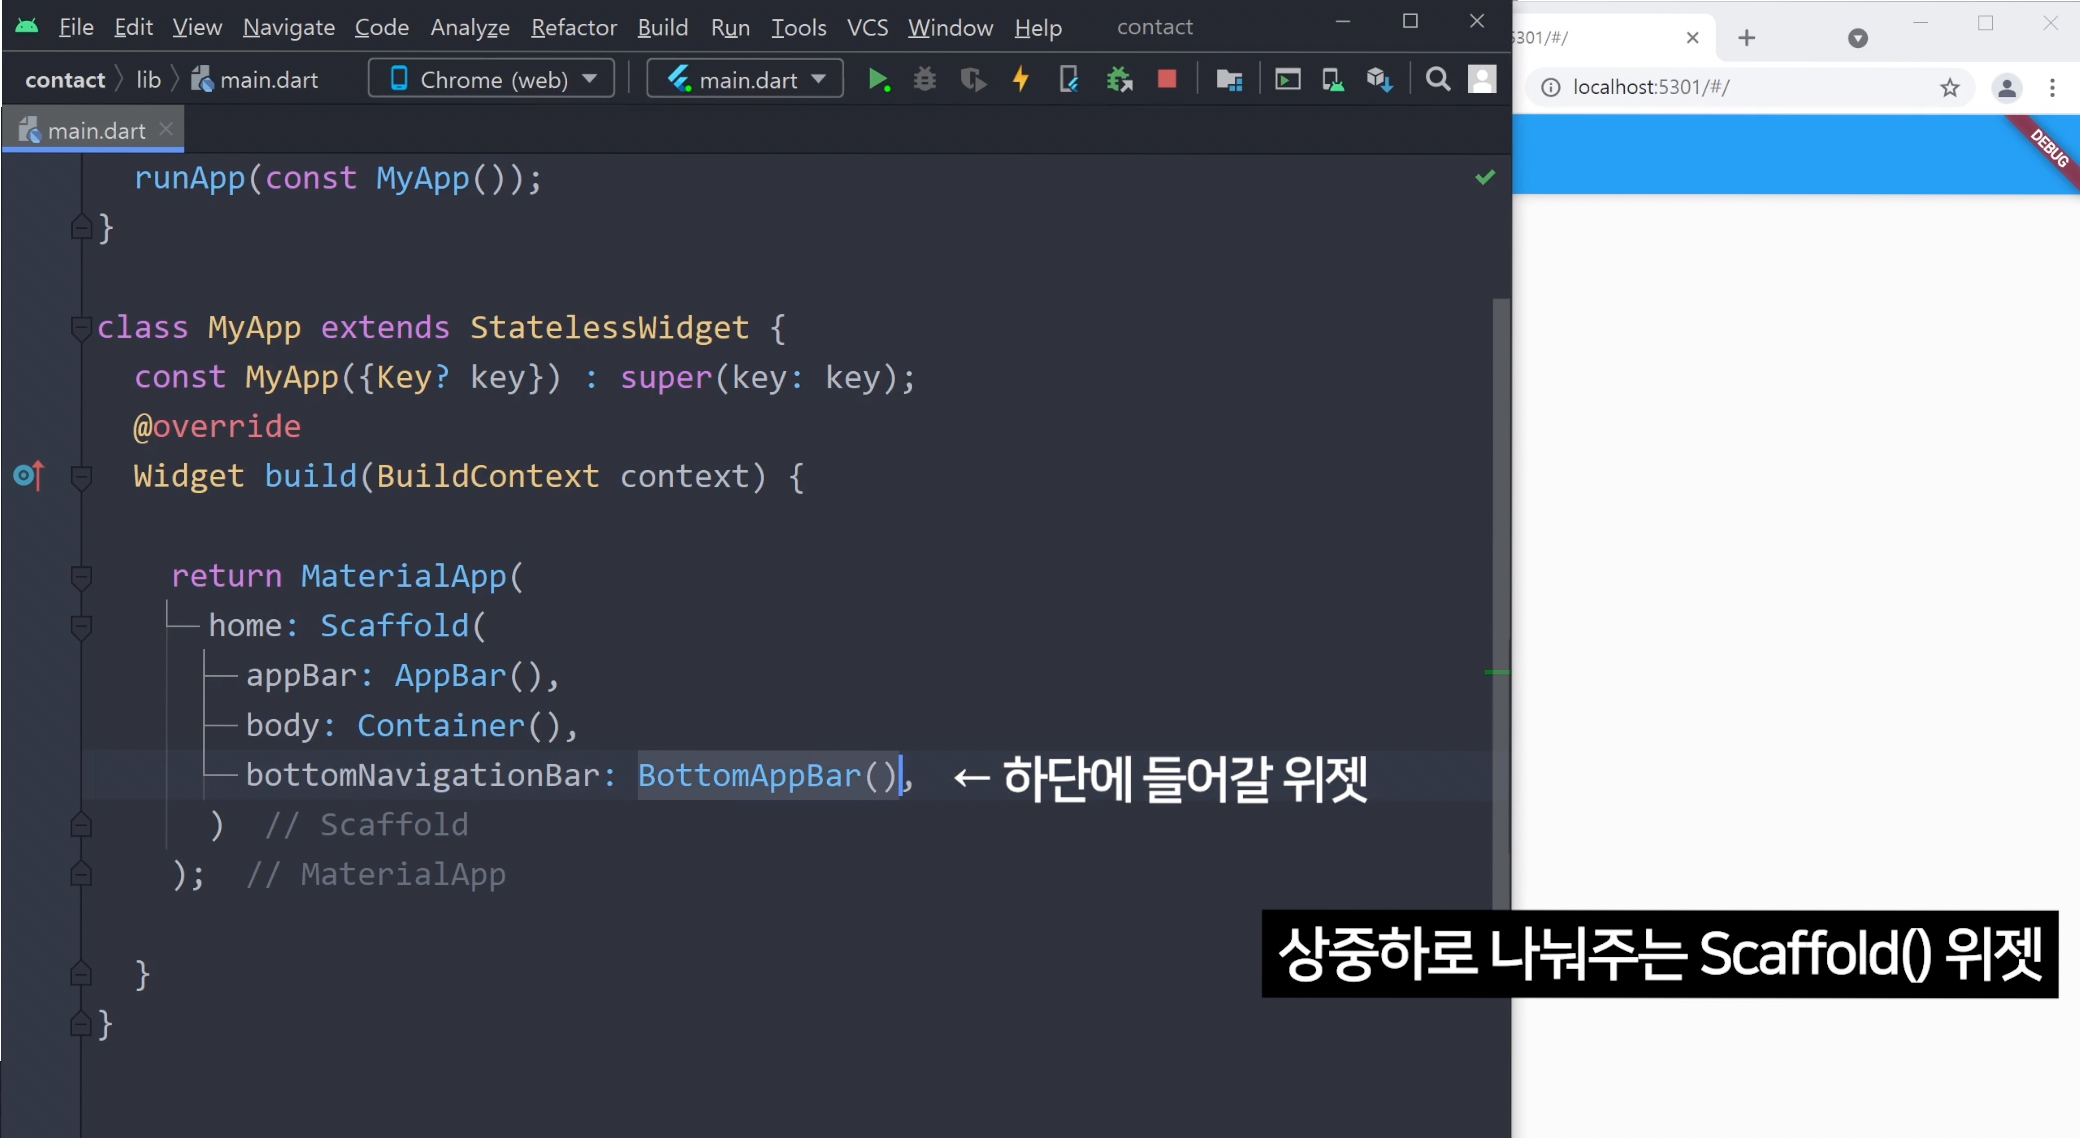The height and width of the screenshot is (1138, 2096).
Task: Bookmark page with the star icon
Action: [1949, 88]
